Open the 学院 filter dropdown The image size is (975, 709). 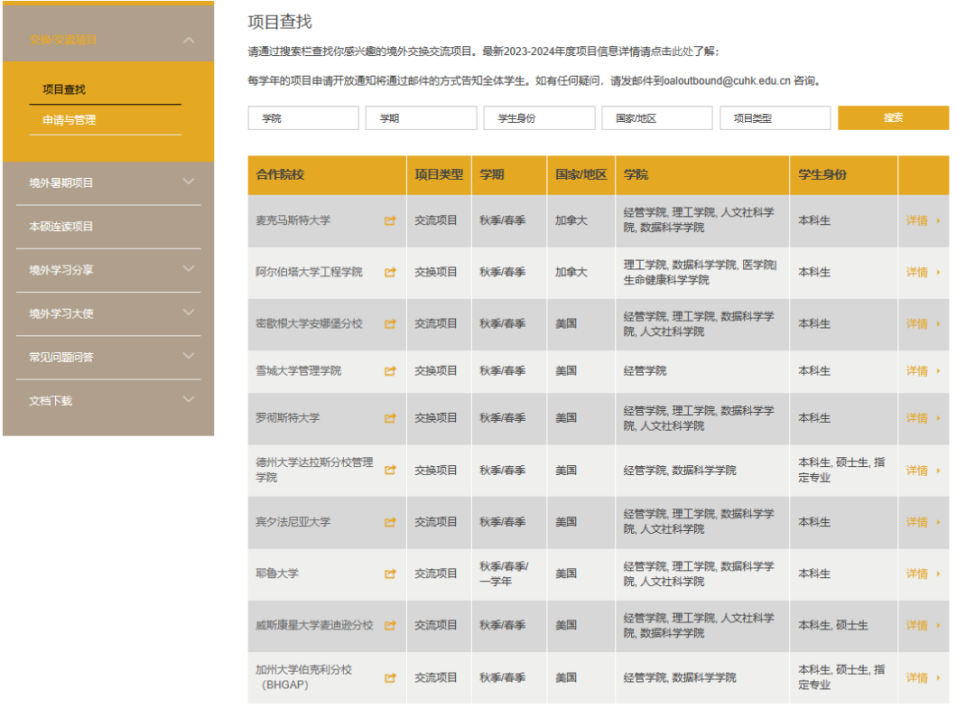pyautogui.click(x=303, y=118)
